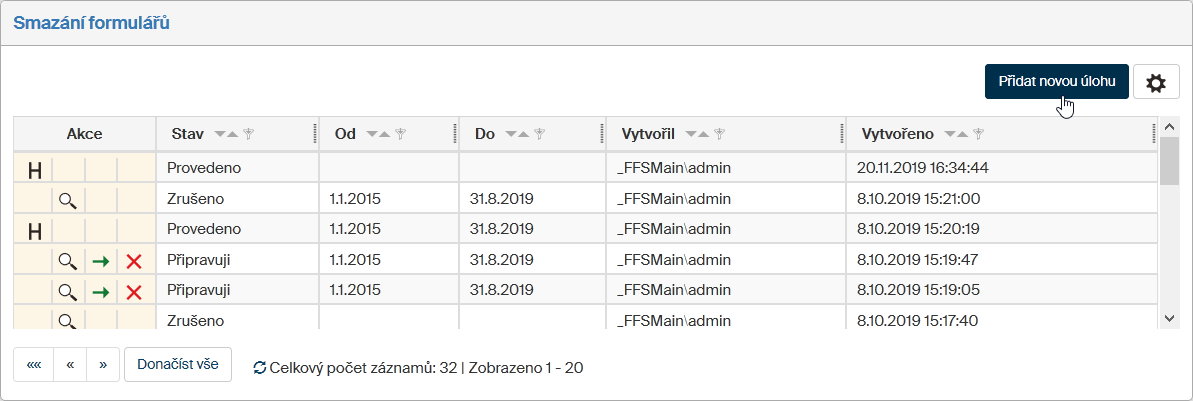The image size is (1193, 401).
Task: Open the Vytvořil column filter
Action: click(x=719, y=134)
